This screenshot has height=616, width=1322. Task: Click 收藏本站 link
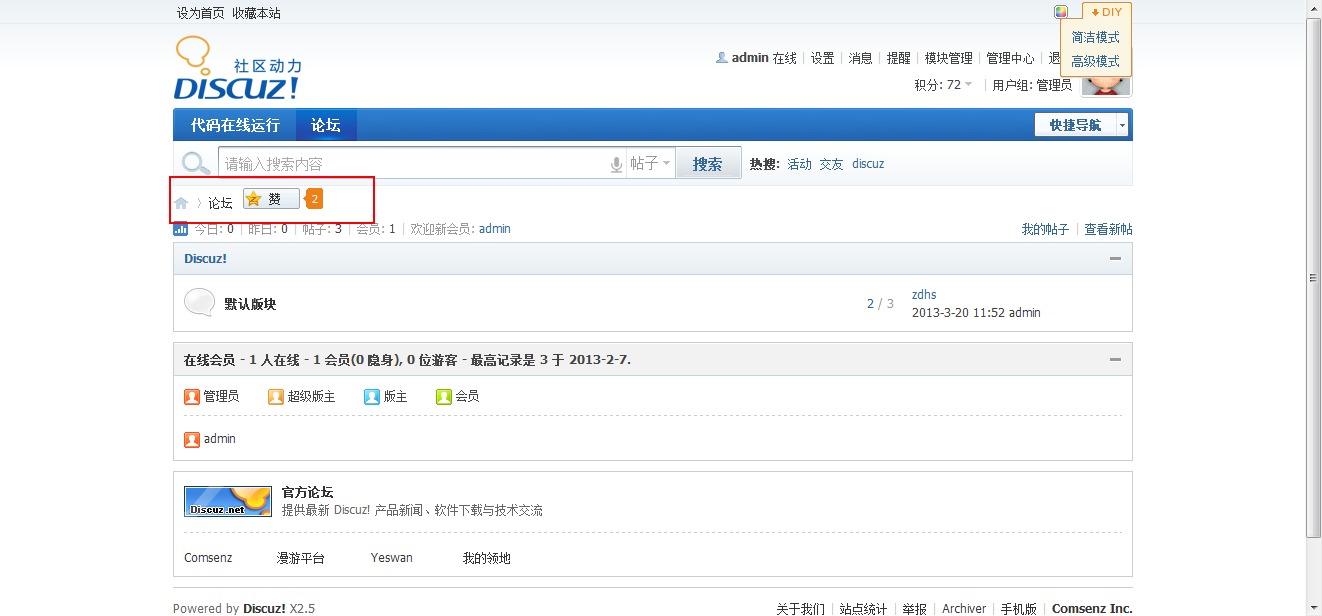[x=256, y=13]
